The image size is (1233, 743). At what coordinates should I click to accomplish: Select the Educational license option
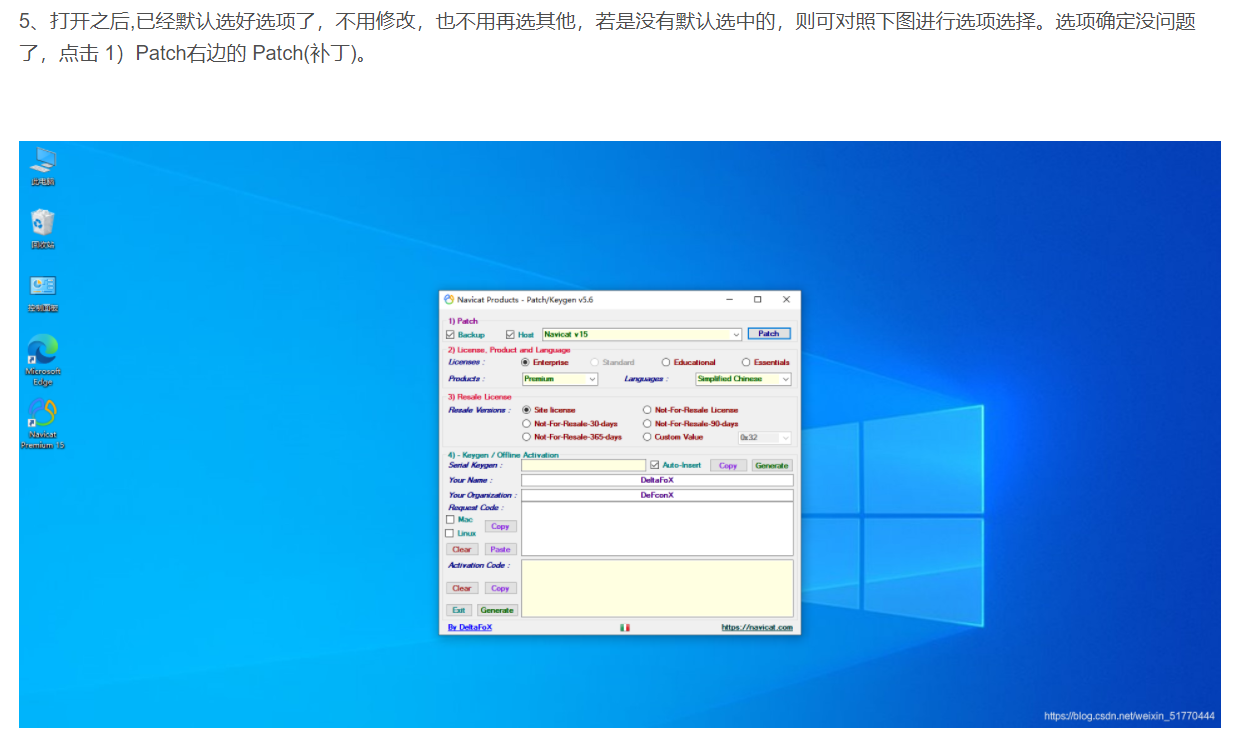[x=666, y=362]
